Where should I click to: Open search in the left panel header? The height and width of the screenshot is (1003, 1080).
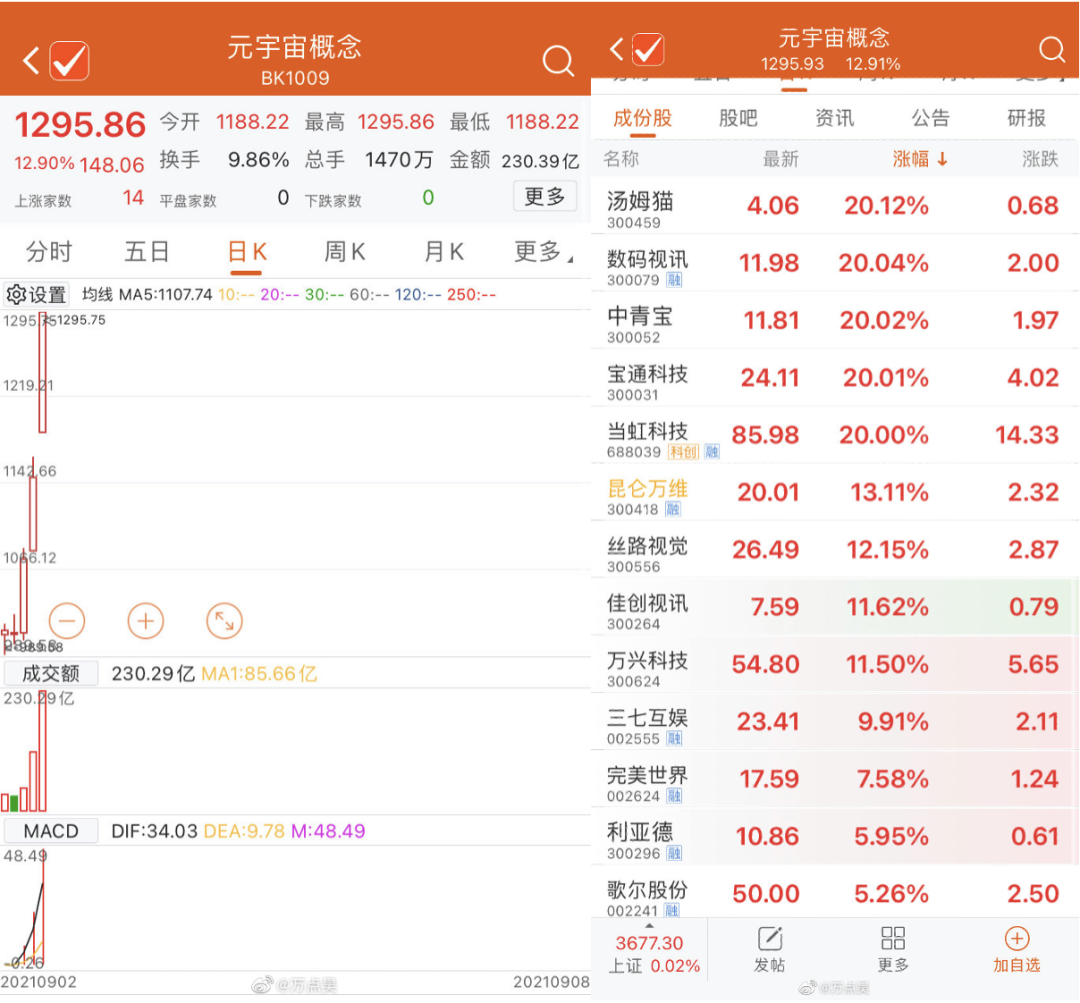558,61
